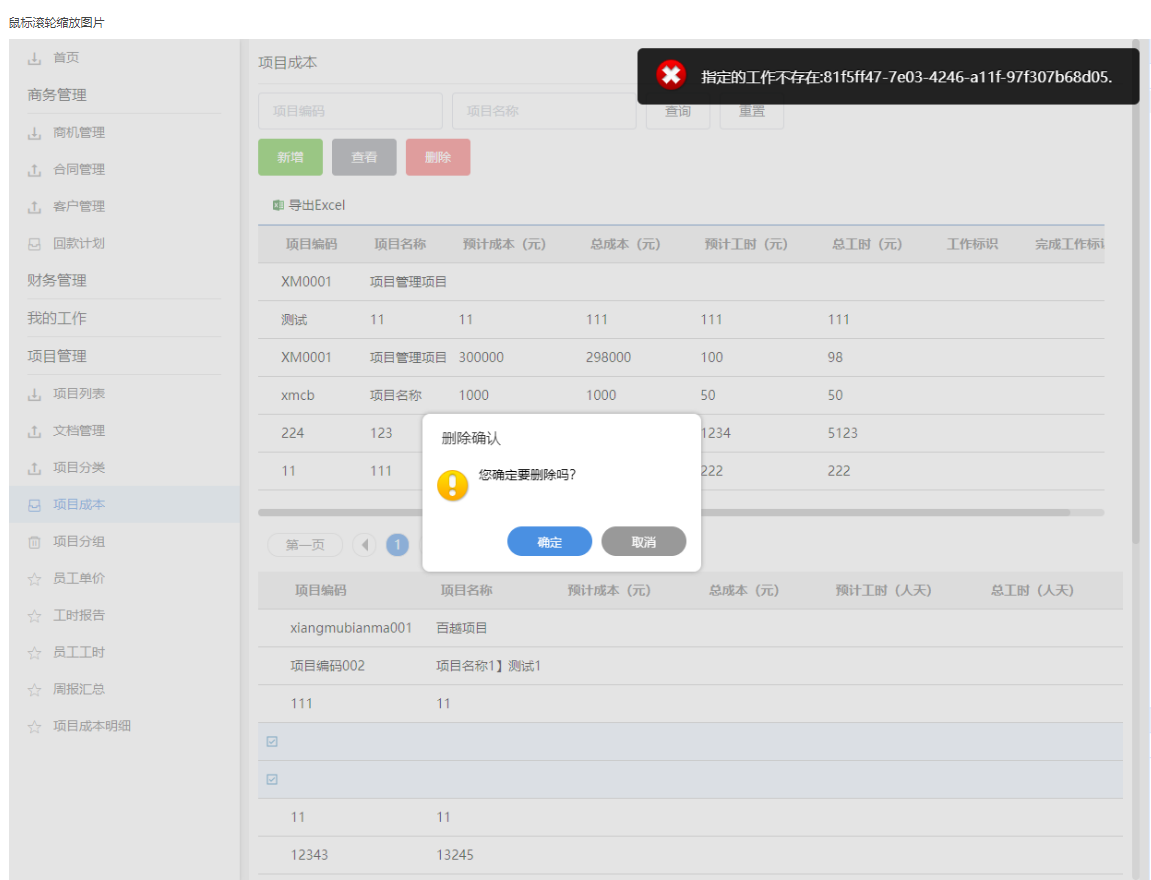1151x880 pixels.
Task: Click the icon beside 项目分类
Action: point(34,468)
